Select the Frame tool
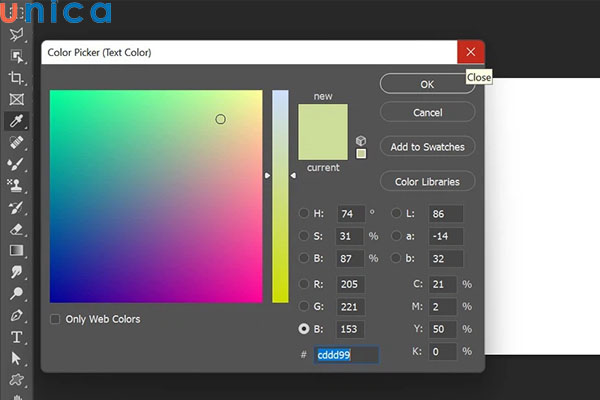The height and width of the screenshot is (400, 600). point(16,100)
